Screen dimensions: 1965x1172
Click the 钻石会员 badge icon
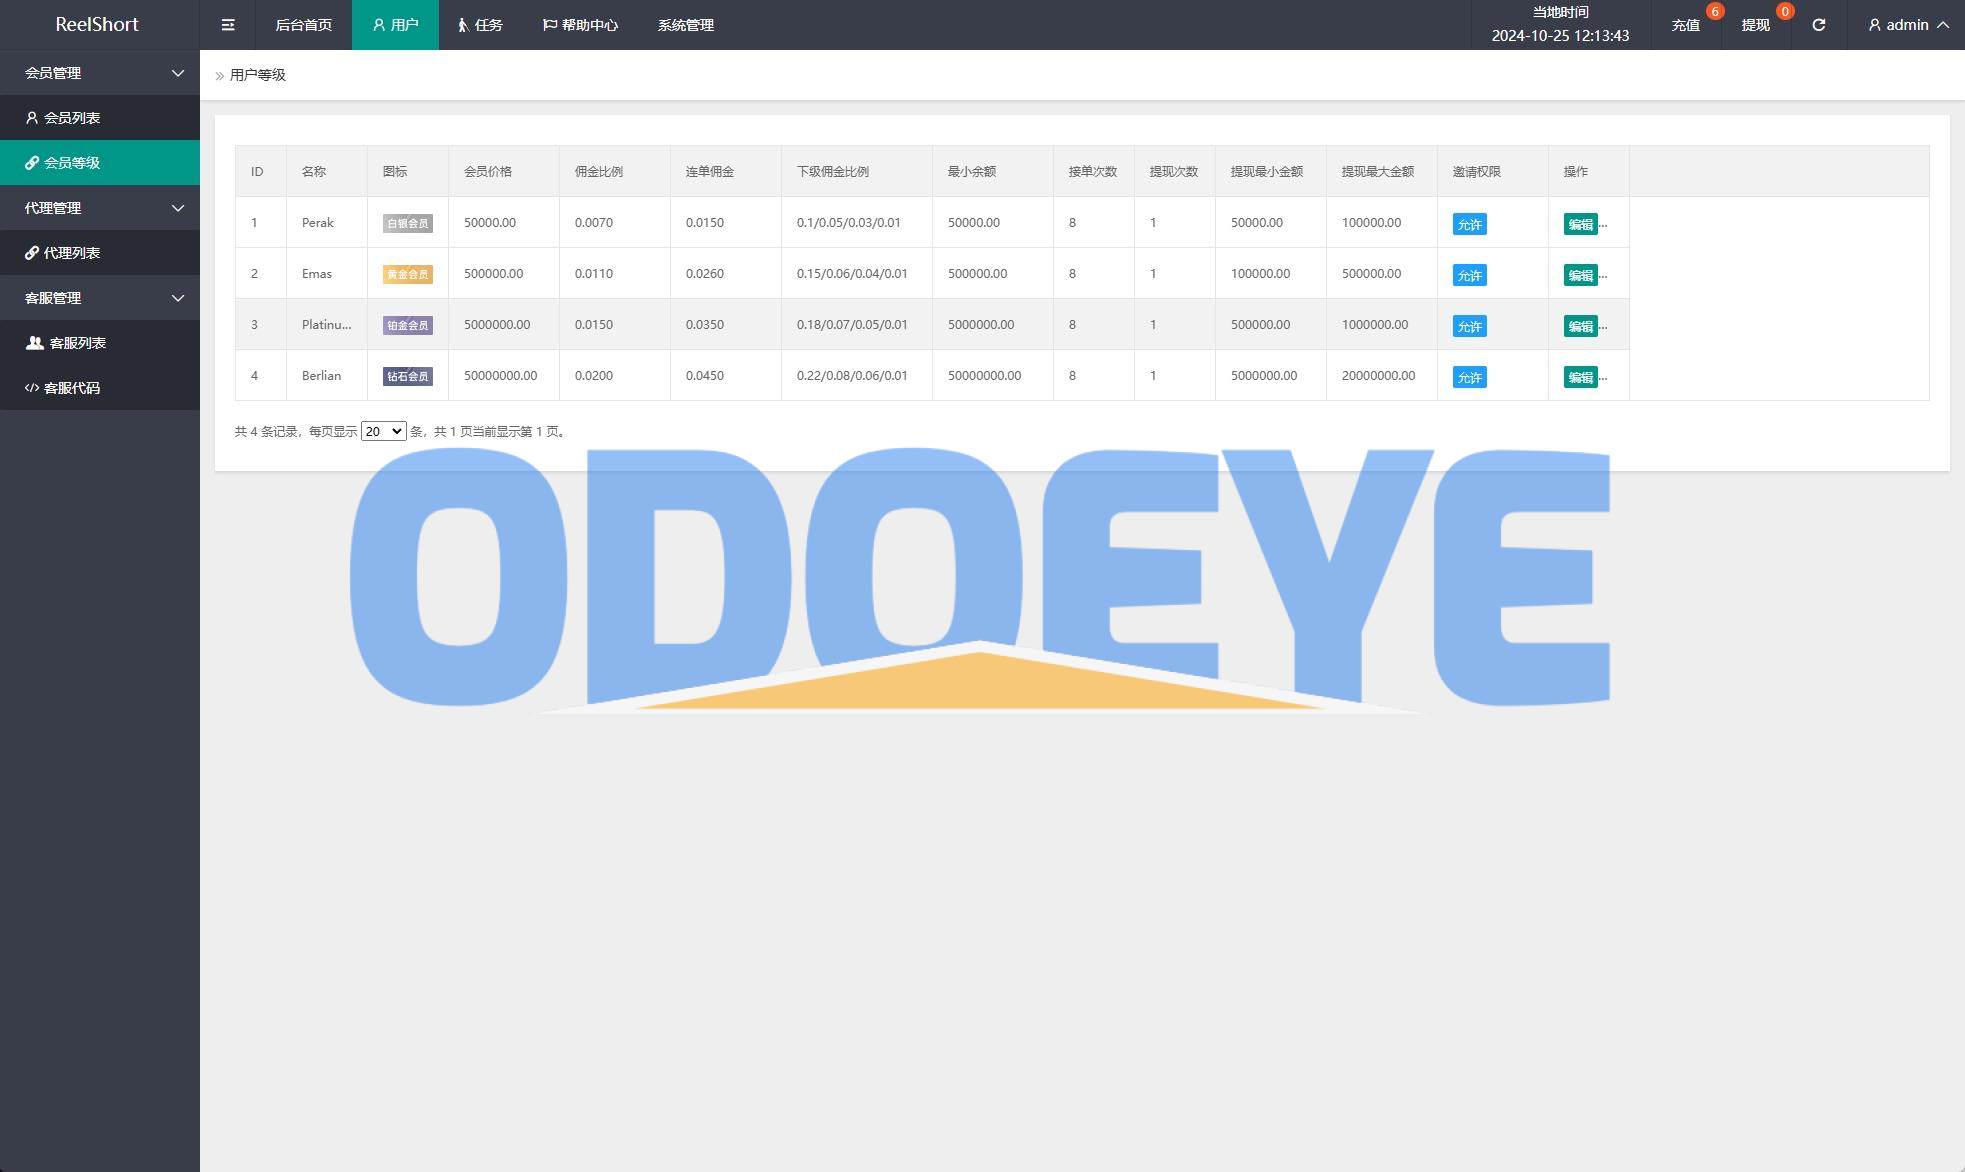point(407,376)
